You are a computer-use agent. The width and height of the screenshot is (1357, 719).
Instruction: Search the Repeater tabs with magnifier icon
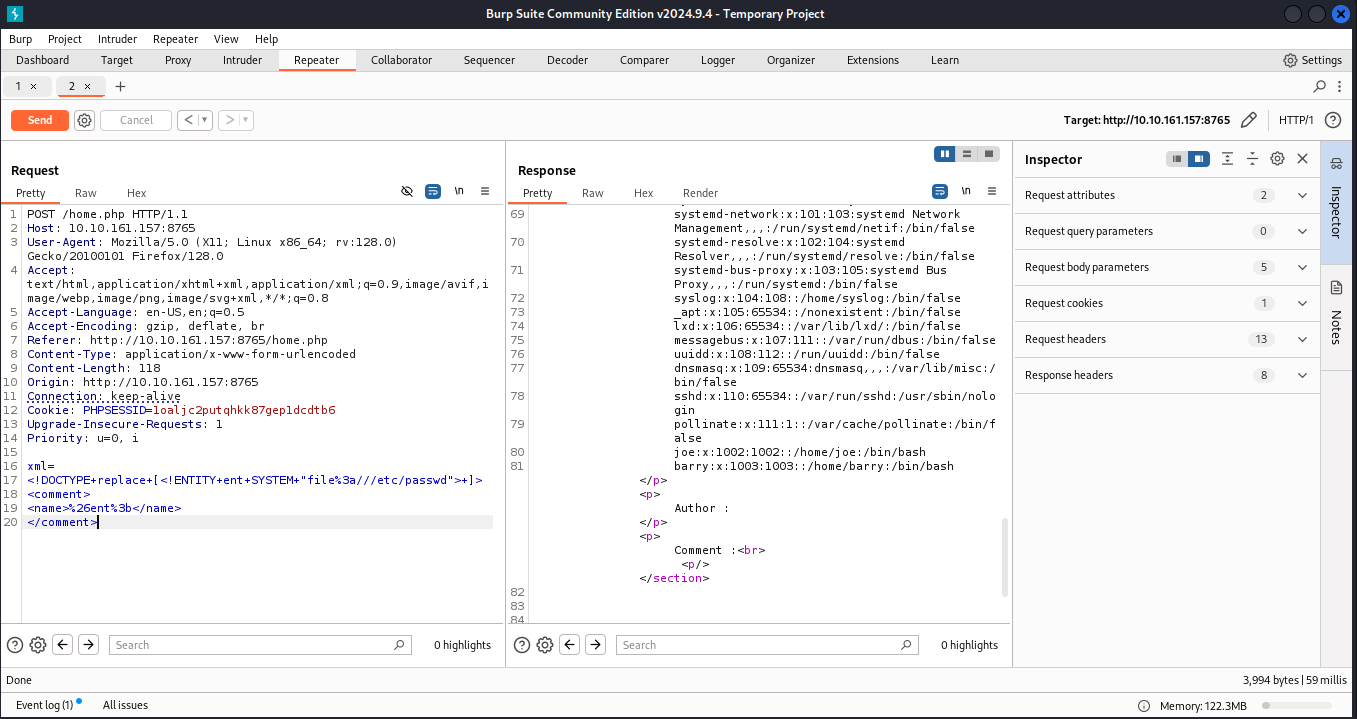(1320, 86)
